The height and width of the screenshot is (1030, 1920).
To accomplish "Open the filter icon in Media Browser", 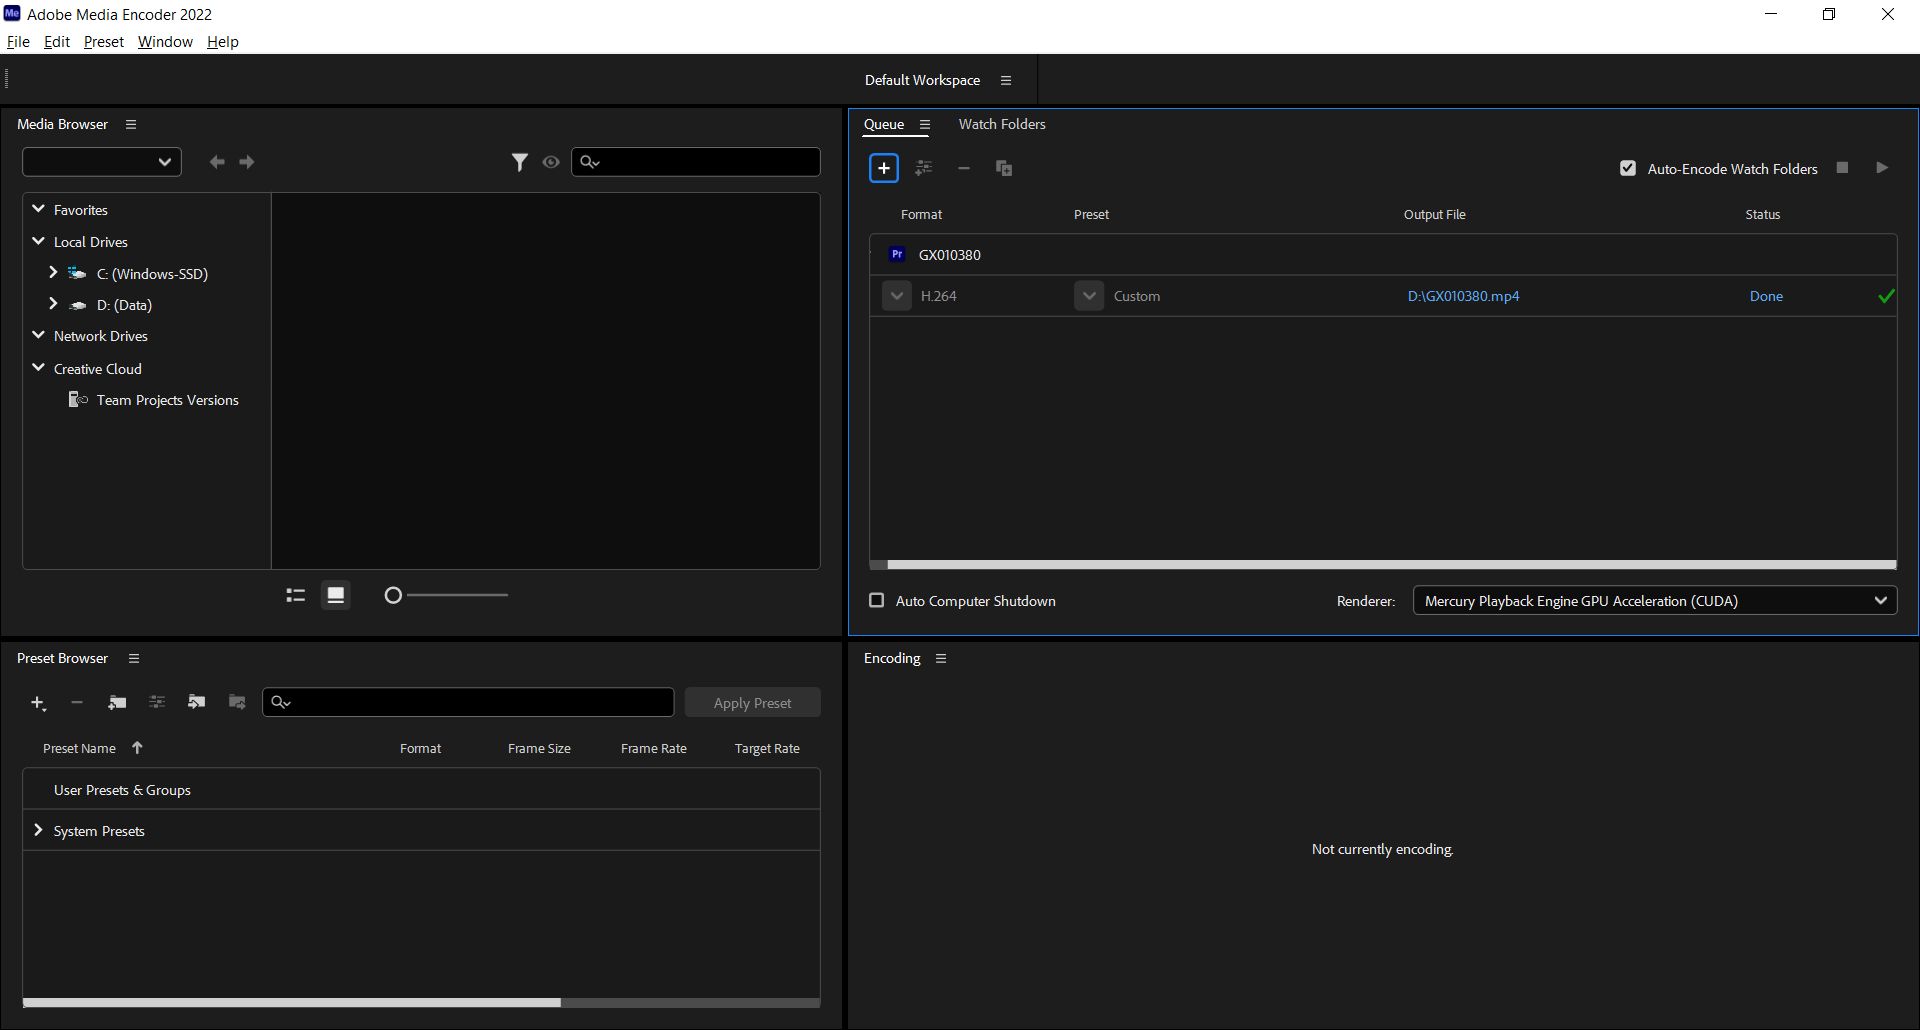I will pyautogui.click(x=520, y=161).
